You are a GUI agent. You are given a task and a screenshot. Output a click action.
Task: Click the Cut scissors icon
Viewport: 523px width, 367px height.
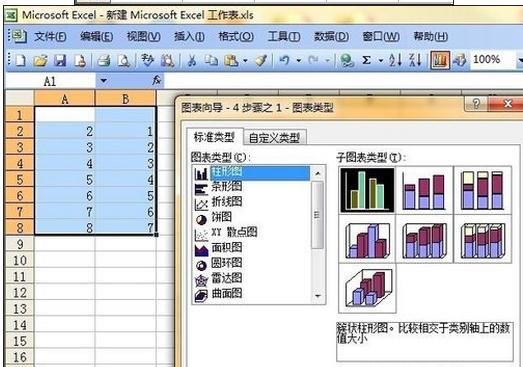click(191, 60)
